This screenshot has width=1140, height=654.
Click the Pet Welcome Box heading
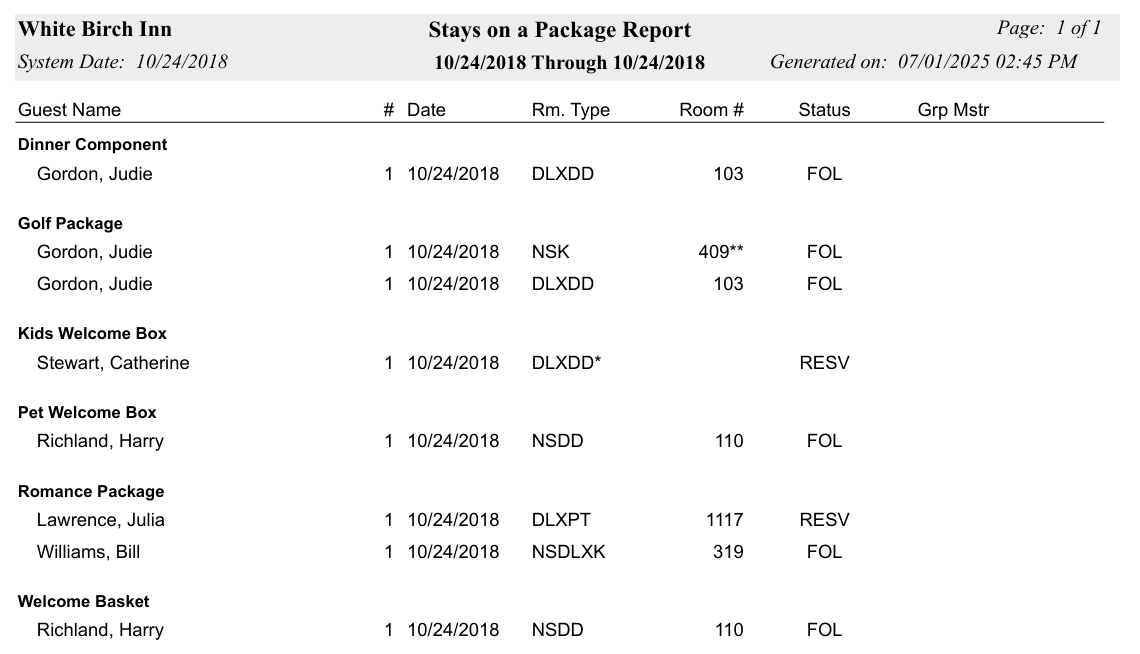(x=87, y=412)
